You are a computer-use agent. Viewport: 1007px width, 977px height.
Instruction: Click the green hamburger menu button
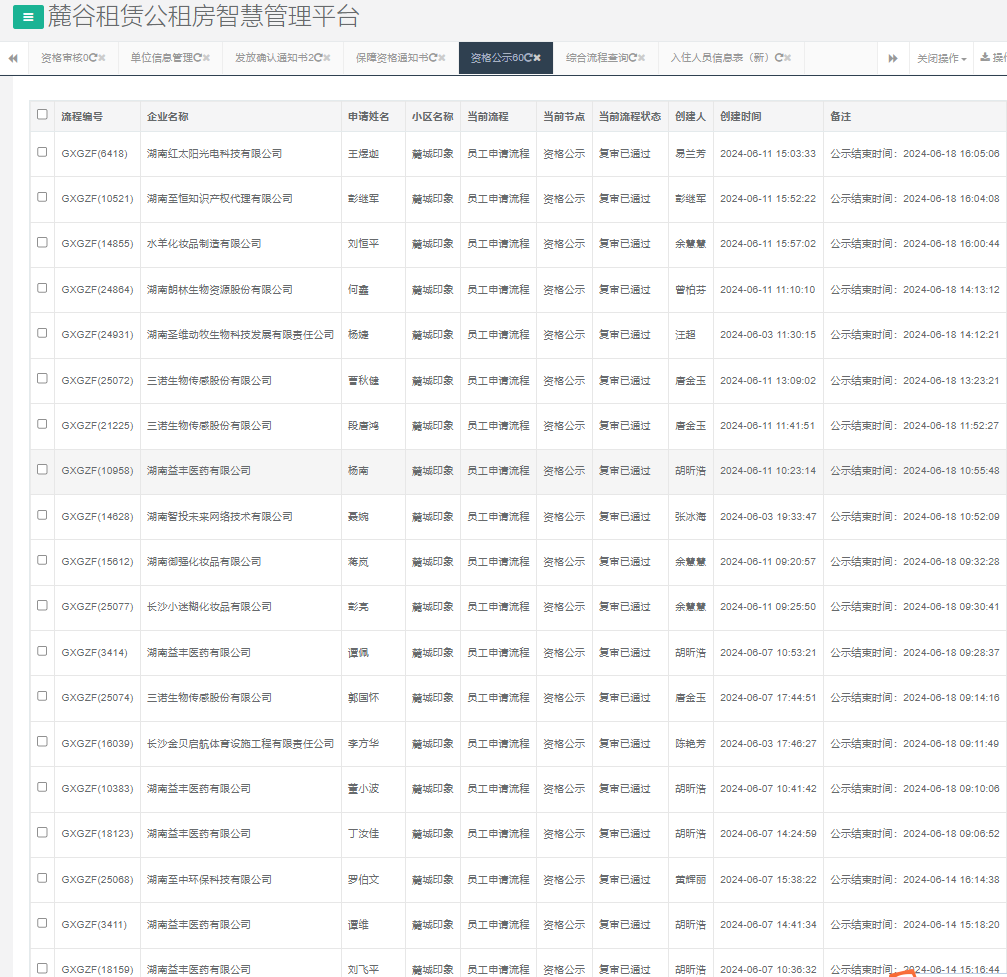[27, 17]
